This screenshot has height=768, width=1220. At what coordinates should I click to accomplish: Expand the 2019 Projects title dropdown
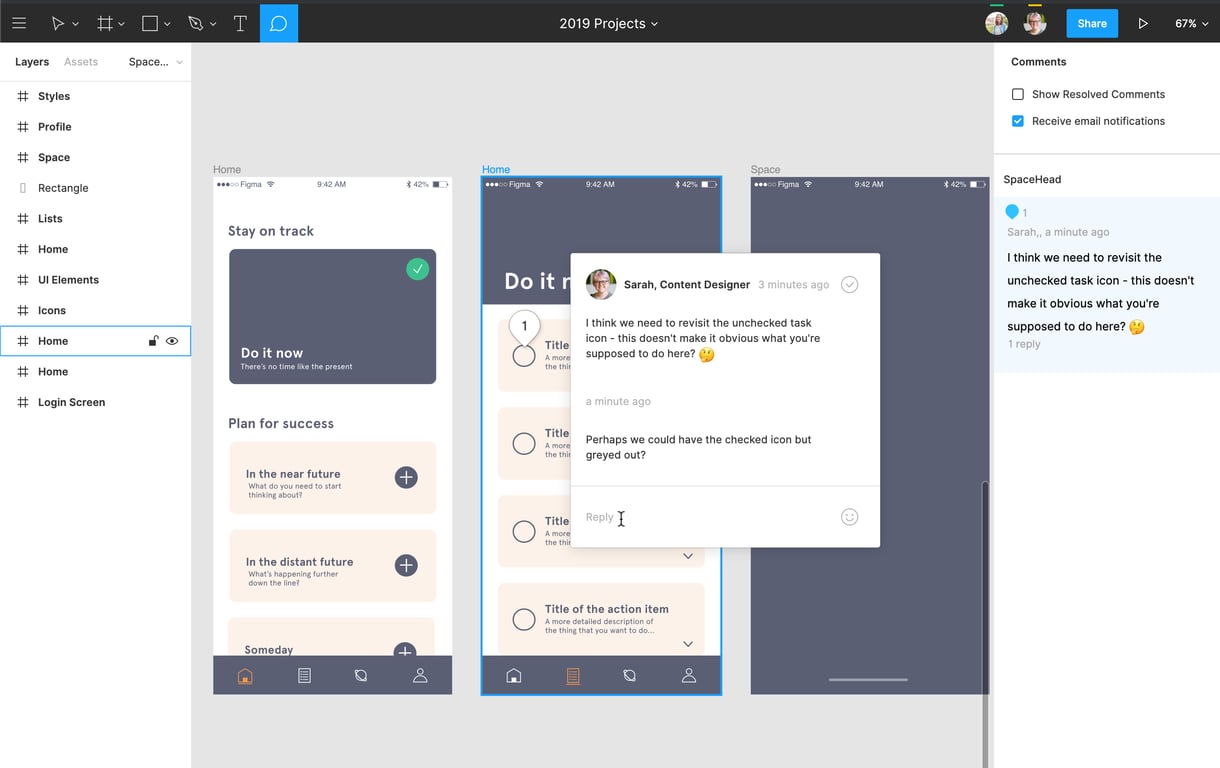point(608,23)
